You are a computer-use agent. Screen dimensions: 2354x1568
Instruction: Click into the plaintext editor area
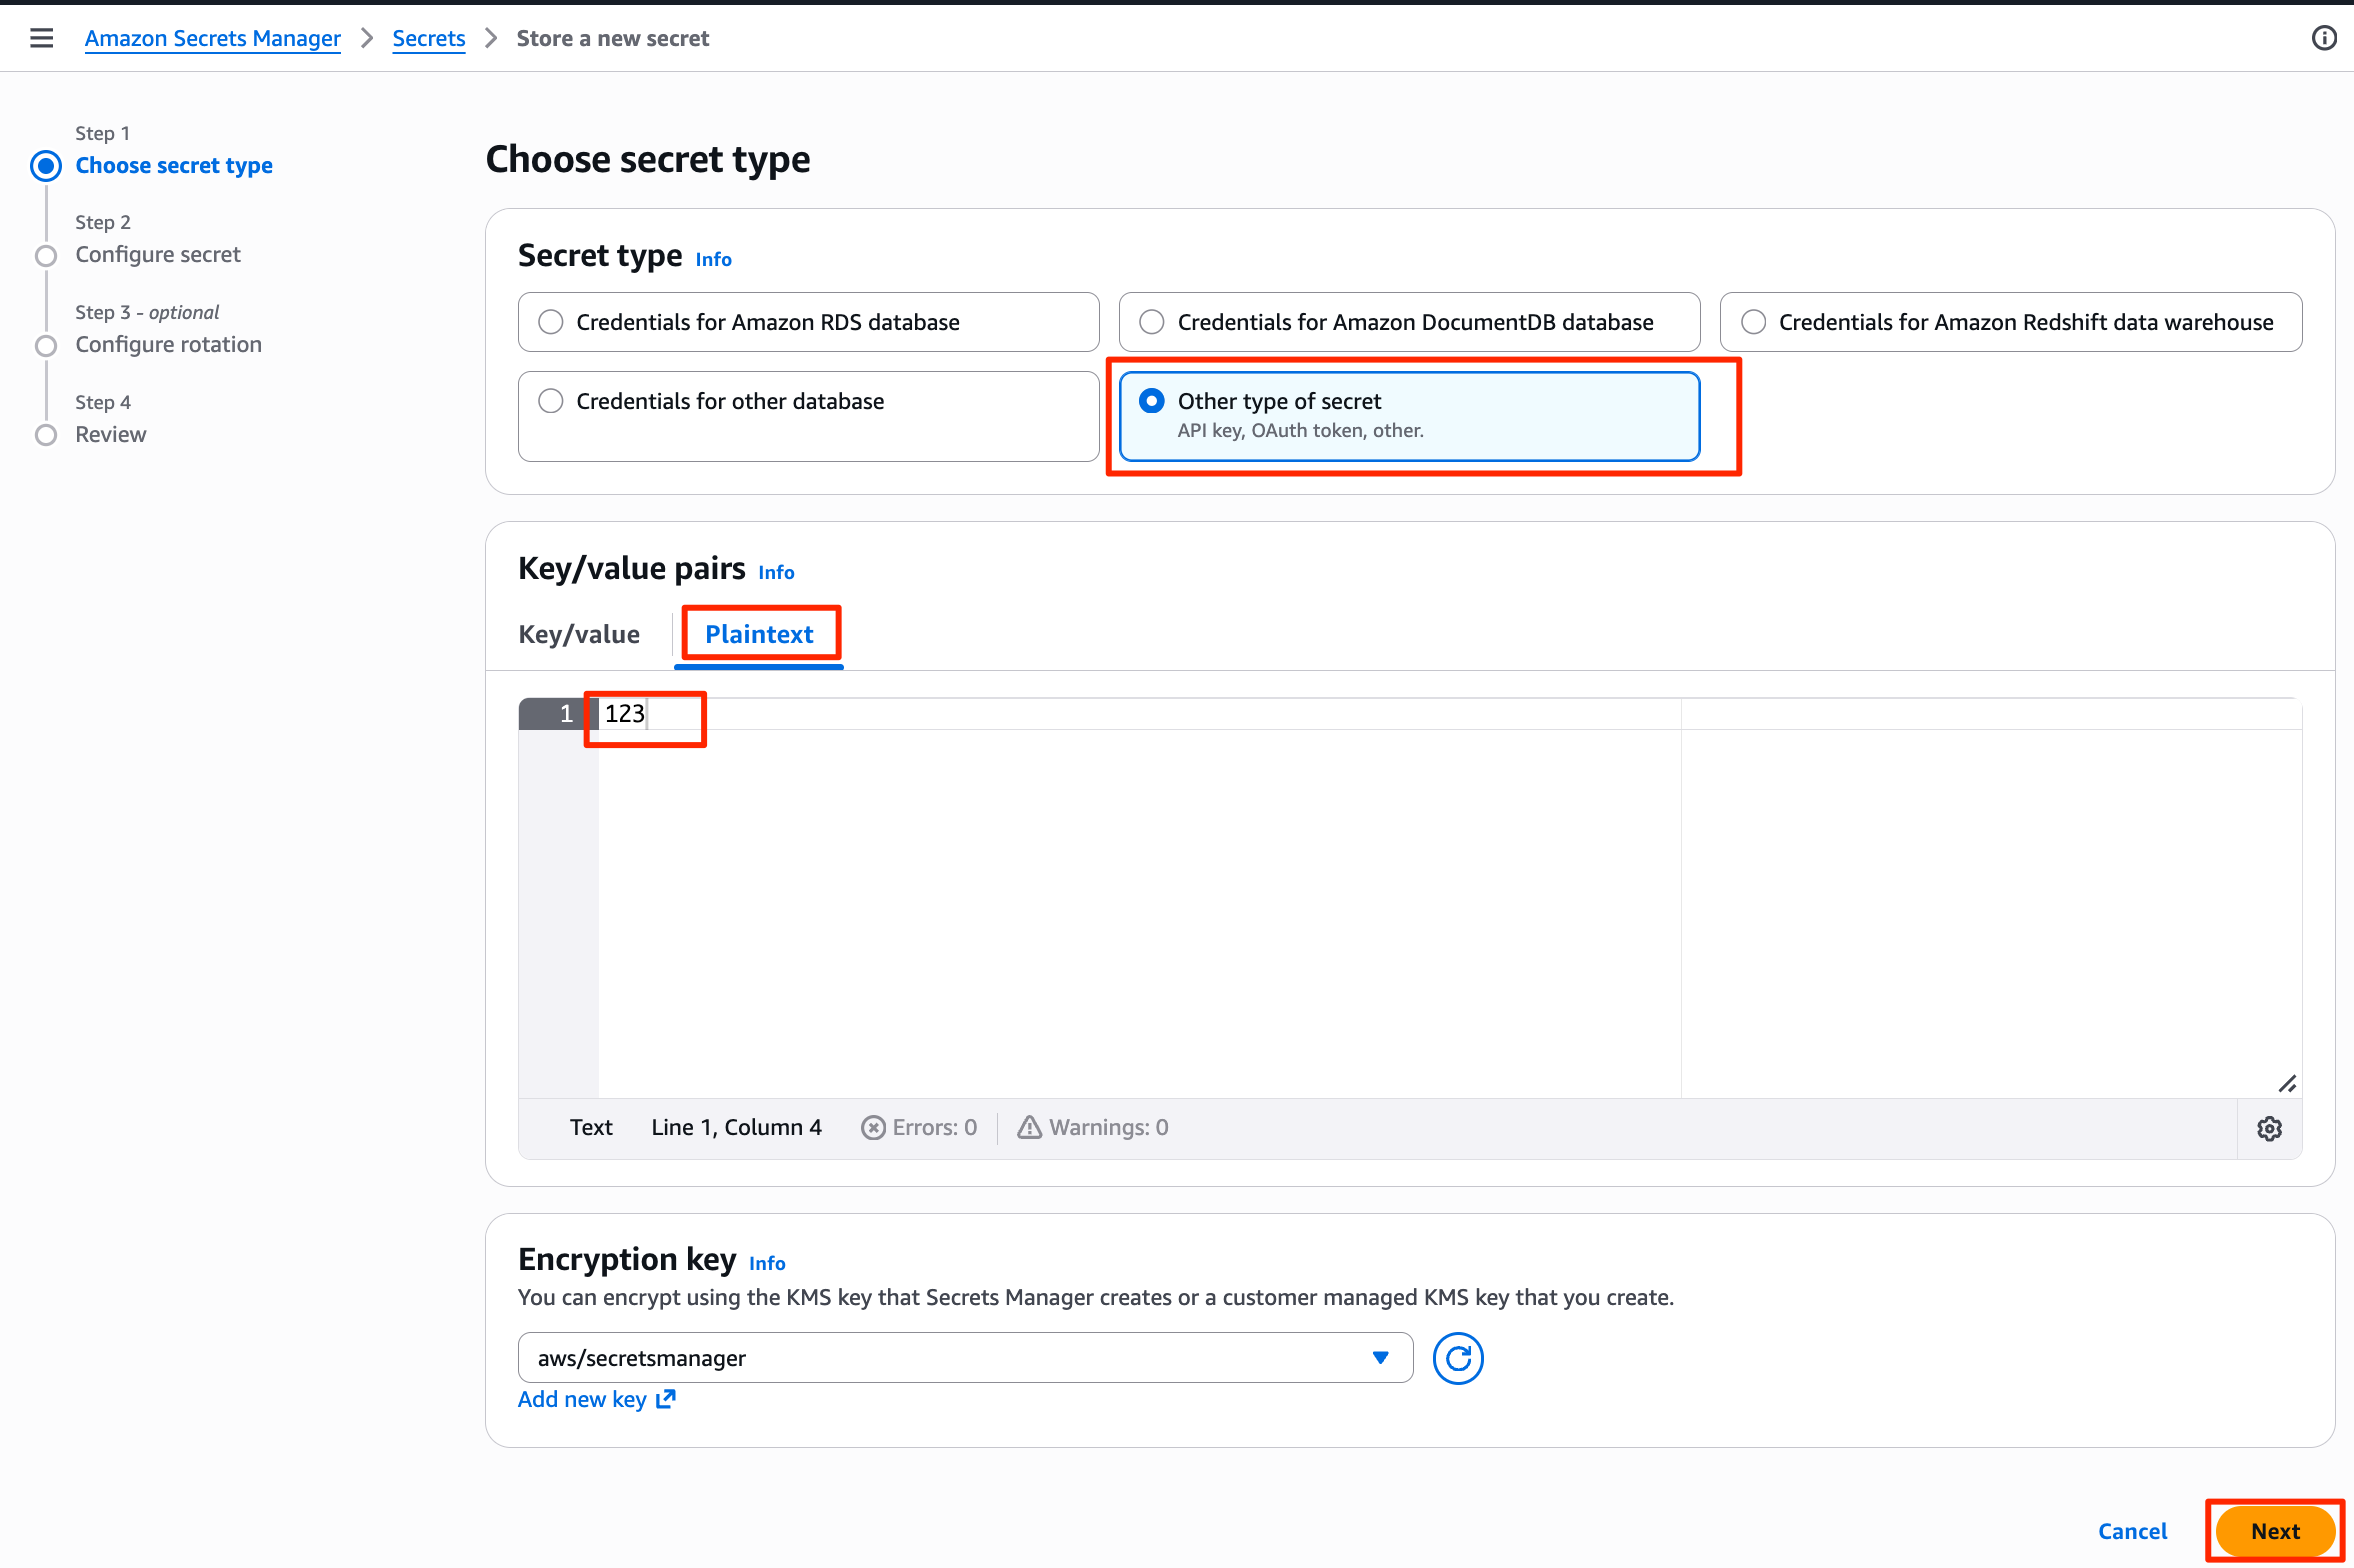[1140, 900]
